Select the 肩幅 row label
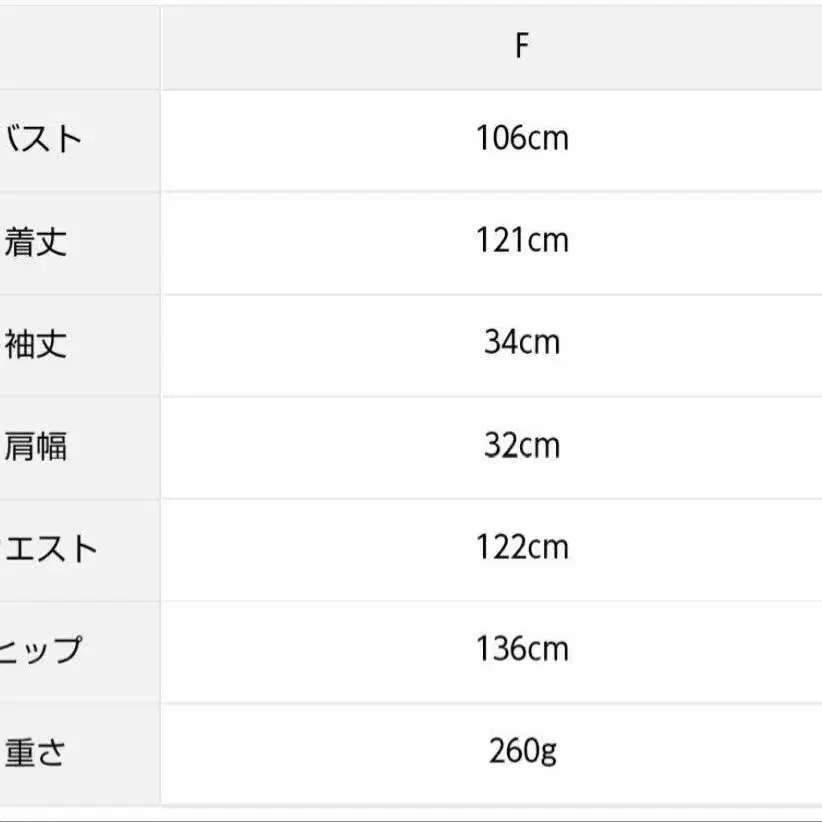This screenshot has height=822, width=822. pyautogui.click(x=36, y=446)
